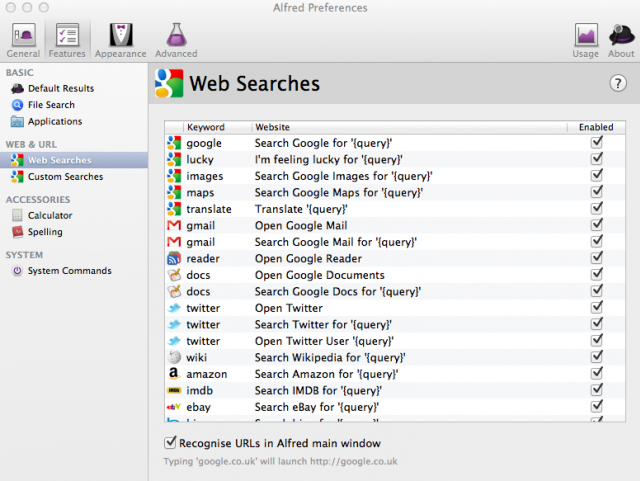Screen dimensions: 640x481
Task: Click the Google icon beside google keyword
Action: coord(174,143)
